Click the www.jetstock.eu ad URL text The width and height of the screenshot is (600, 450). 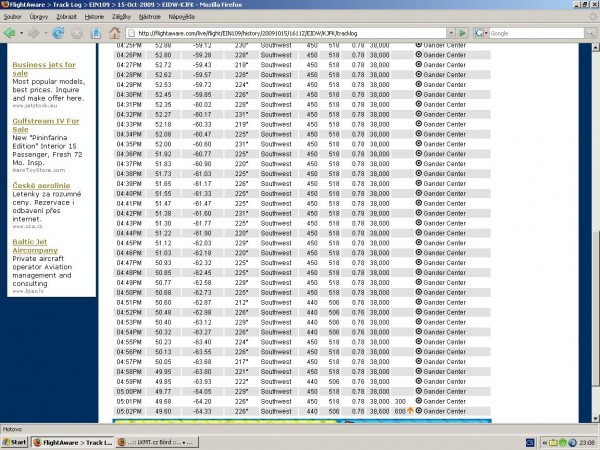pos(35,106)
